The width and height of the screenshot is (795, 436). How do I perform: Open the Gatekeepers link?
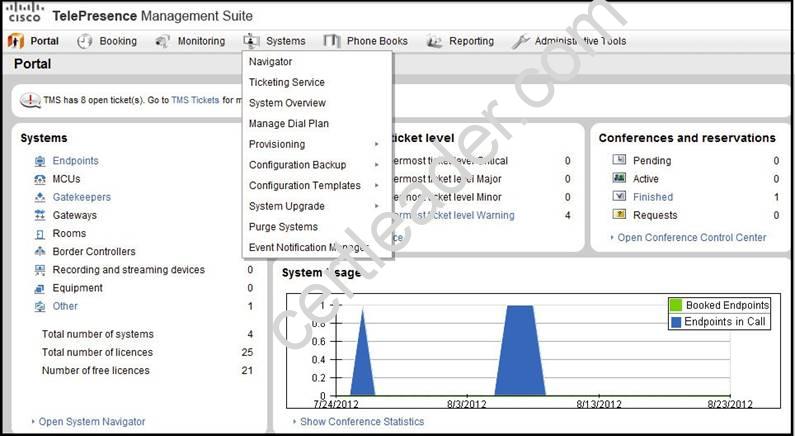(x=82, y=197)
